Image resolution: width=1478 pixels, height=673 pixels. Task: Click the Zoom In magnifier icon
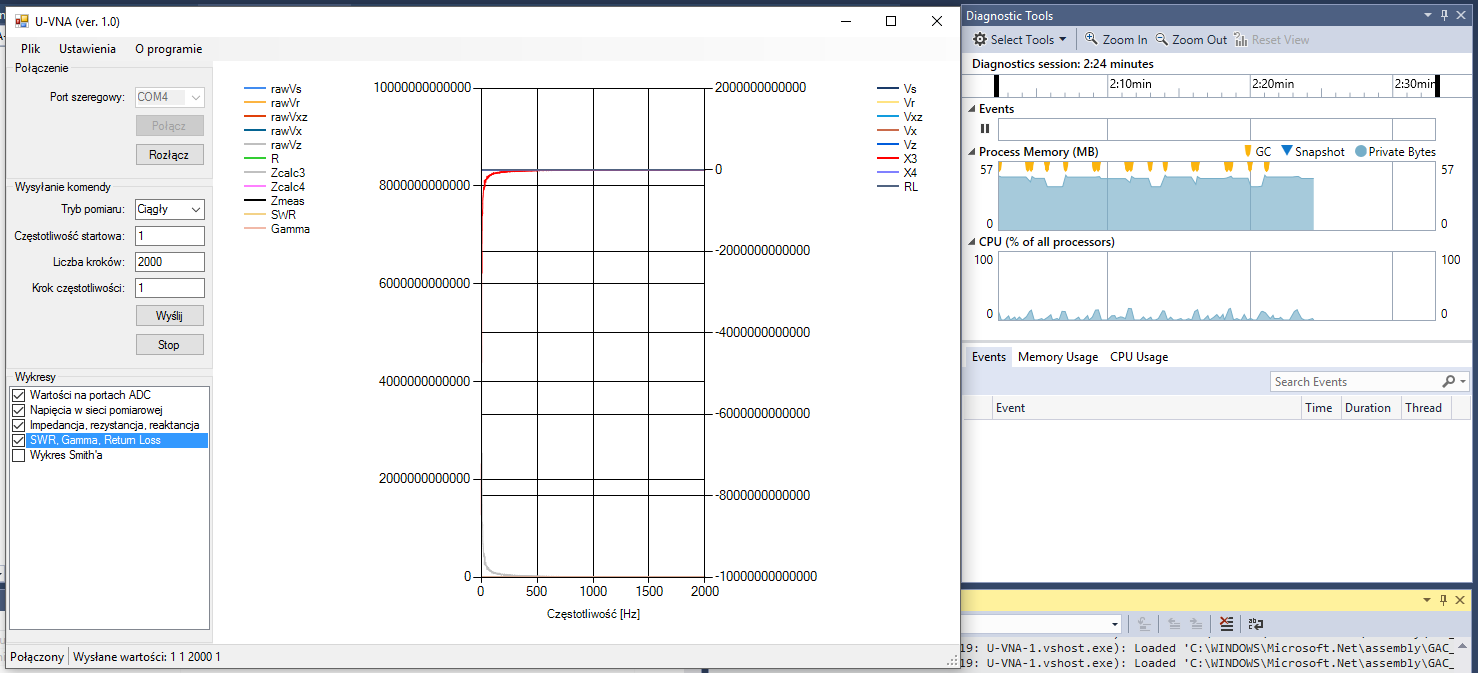point(1092,40)
